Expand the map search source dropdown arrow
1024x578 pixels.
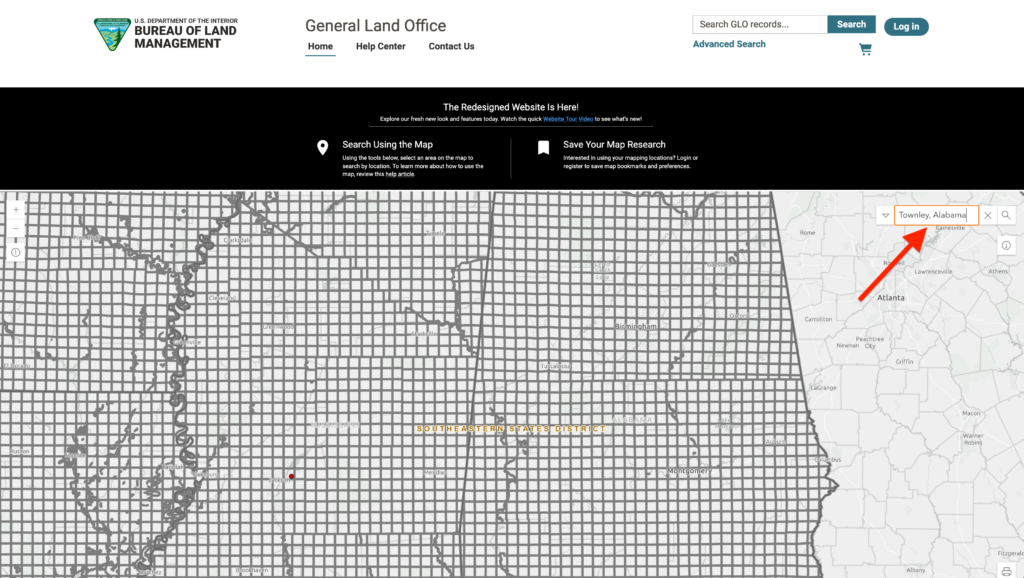[886, 215]
